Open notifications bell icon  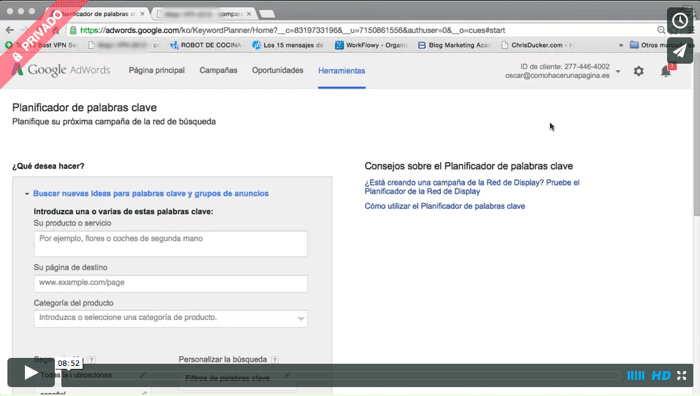[x=666, y=71]
